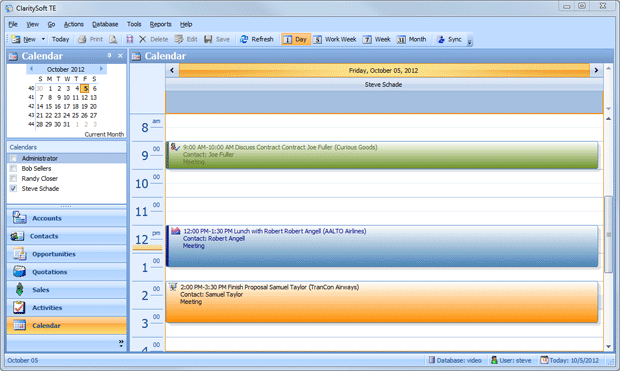Go to next day with the arrow
Image resolution: width=620 pixels, height=371 pixels.
(x=596, y=70)
